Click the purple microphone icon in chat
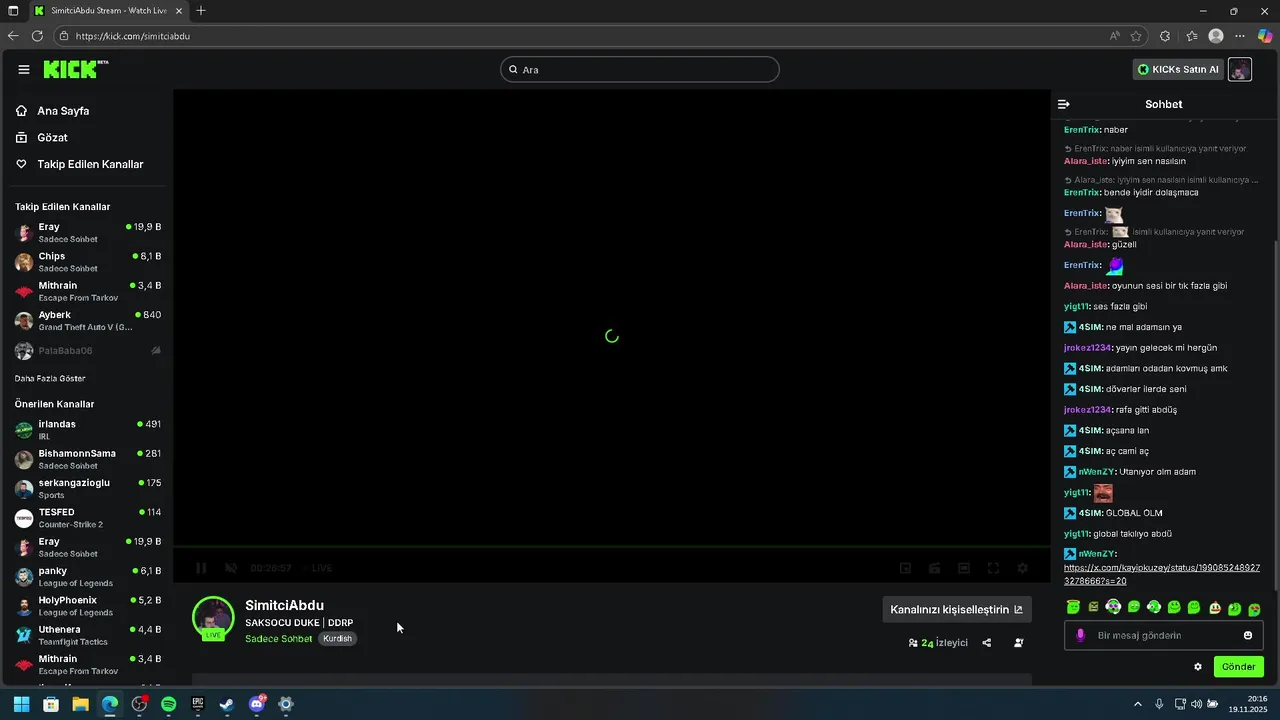Image resolution: width=1280 pixels, height=720 pixels. [x=1080, y=635]
